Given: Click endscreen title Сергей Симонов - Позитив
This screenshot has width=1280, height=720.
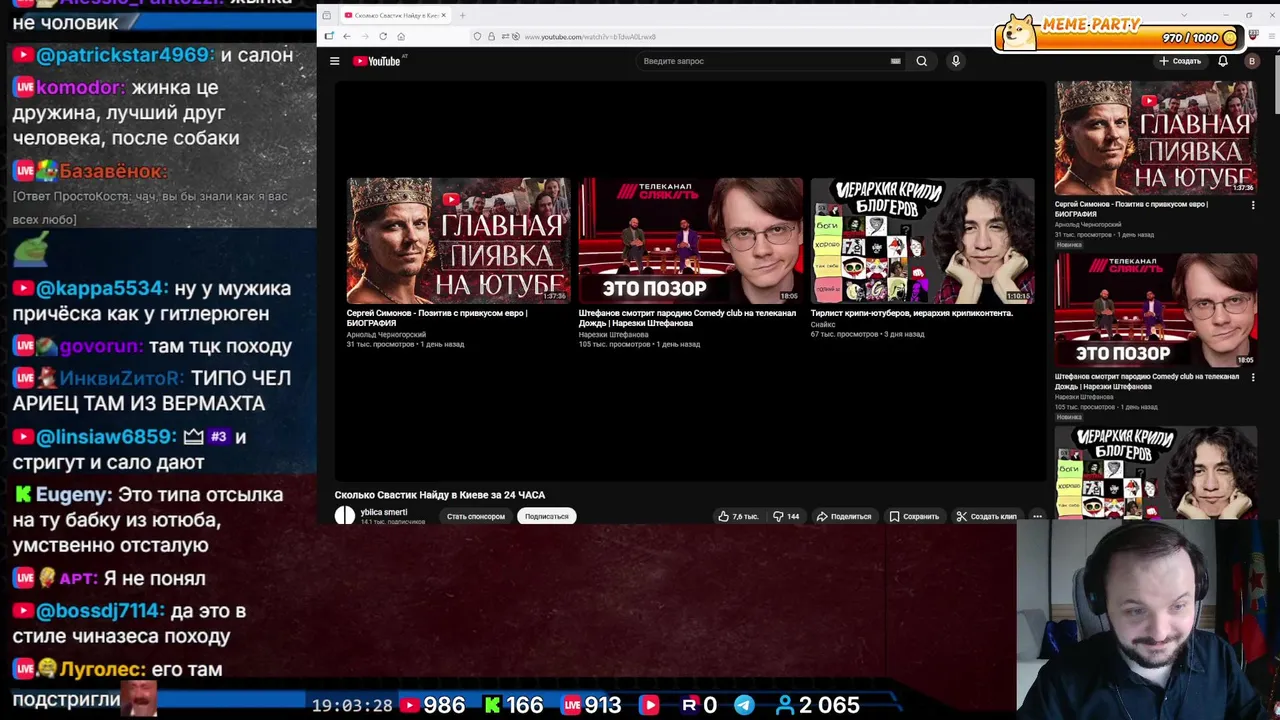Looking at the screenshot, I should pos(437,318).
